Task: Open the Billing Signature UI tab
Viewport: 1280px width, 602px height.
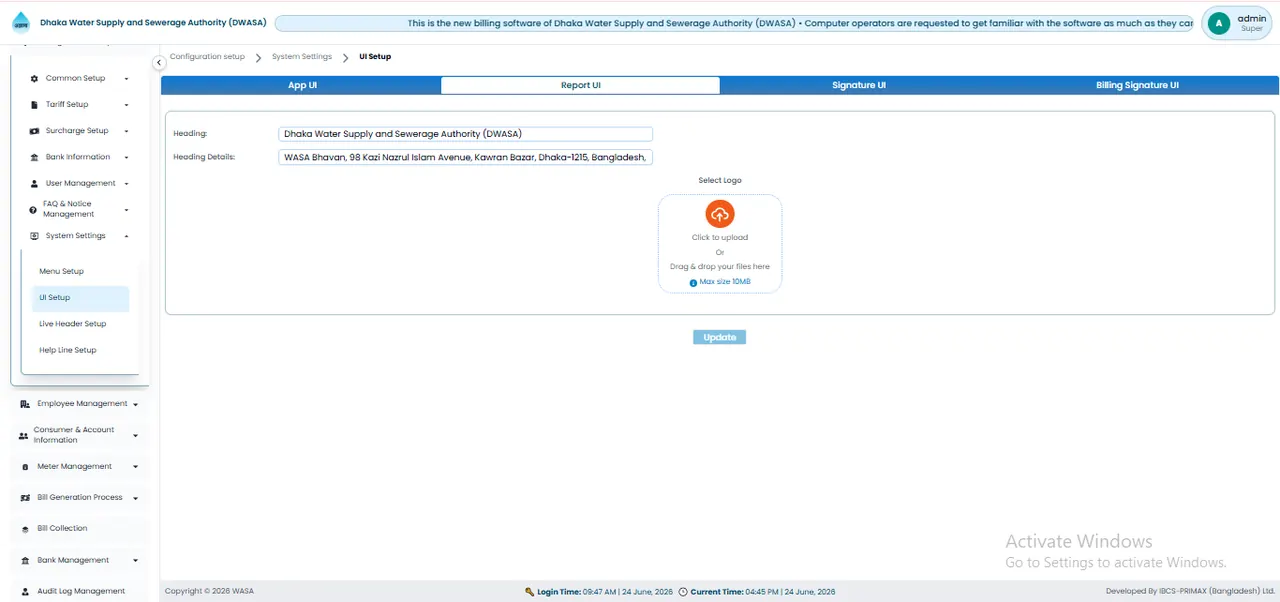Action: (1137, 85)
